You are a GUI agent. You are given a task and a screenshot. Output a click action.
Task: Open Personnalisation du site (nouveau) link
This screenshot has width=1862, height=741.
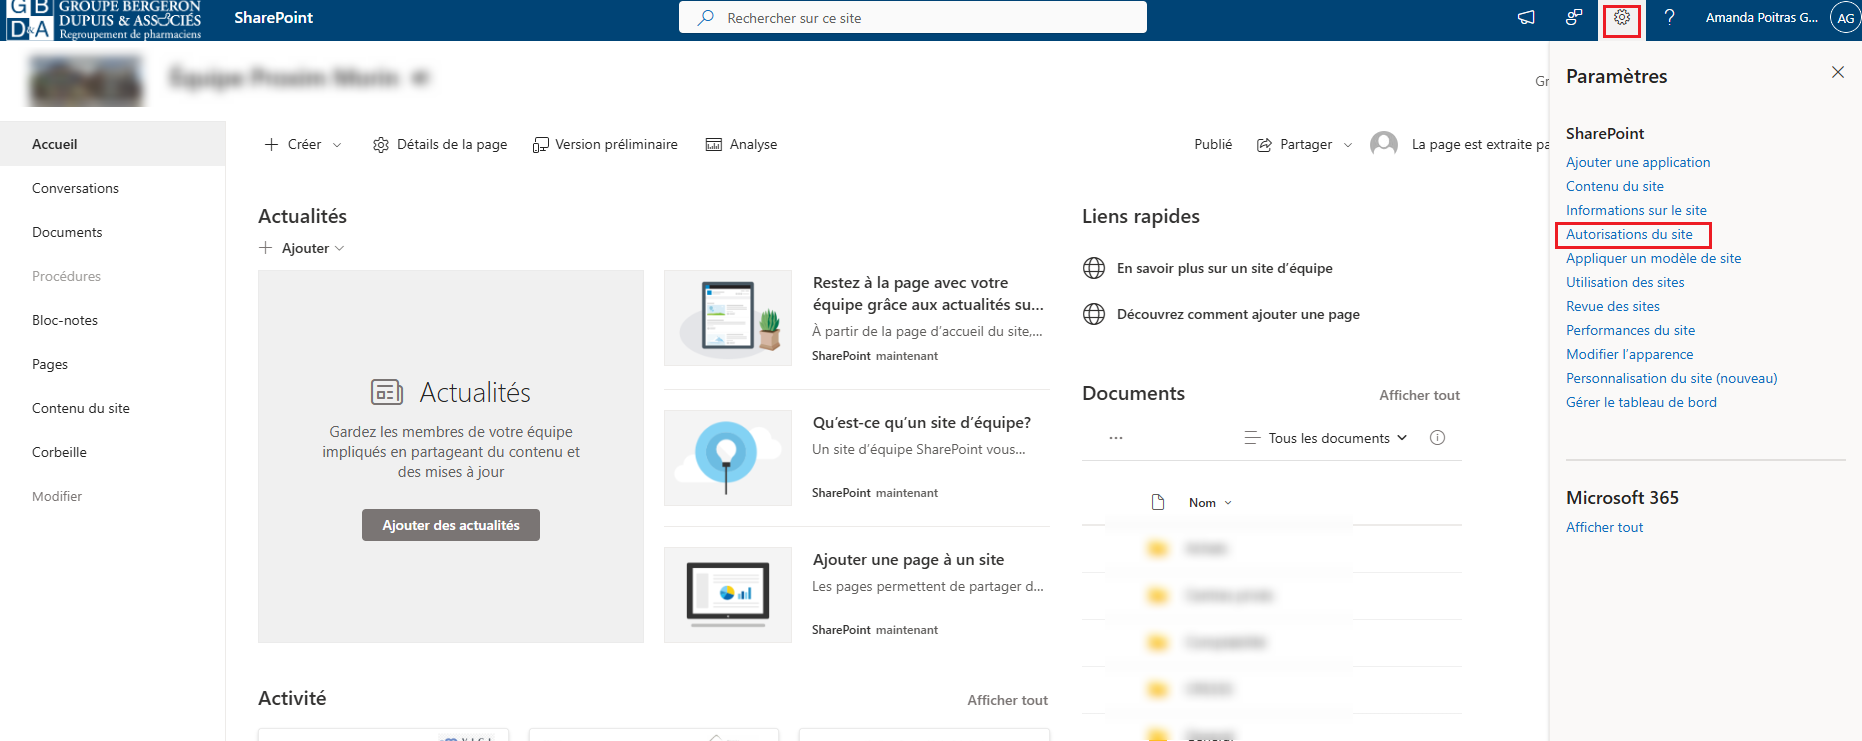click(1671, 378)
